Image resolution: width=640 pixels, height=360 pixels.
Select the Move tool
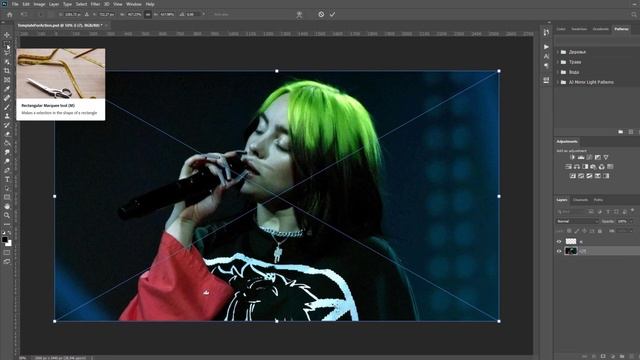pos(7,35)
